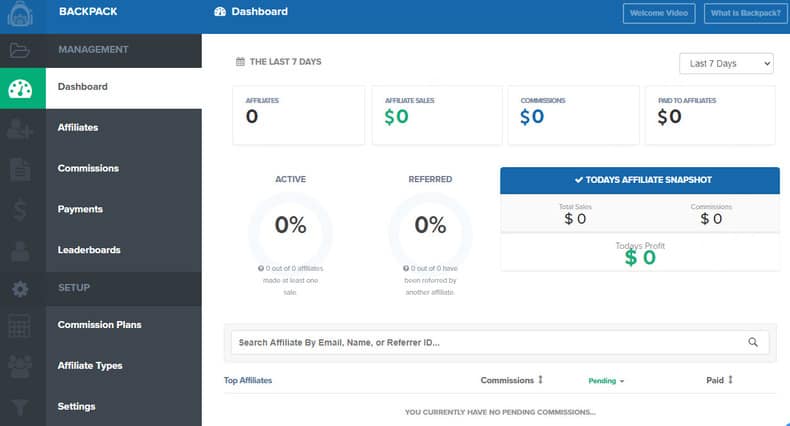
Task: Click the Backpack logo icon
Action: pyautogui.click(x=20, y=14)
